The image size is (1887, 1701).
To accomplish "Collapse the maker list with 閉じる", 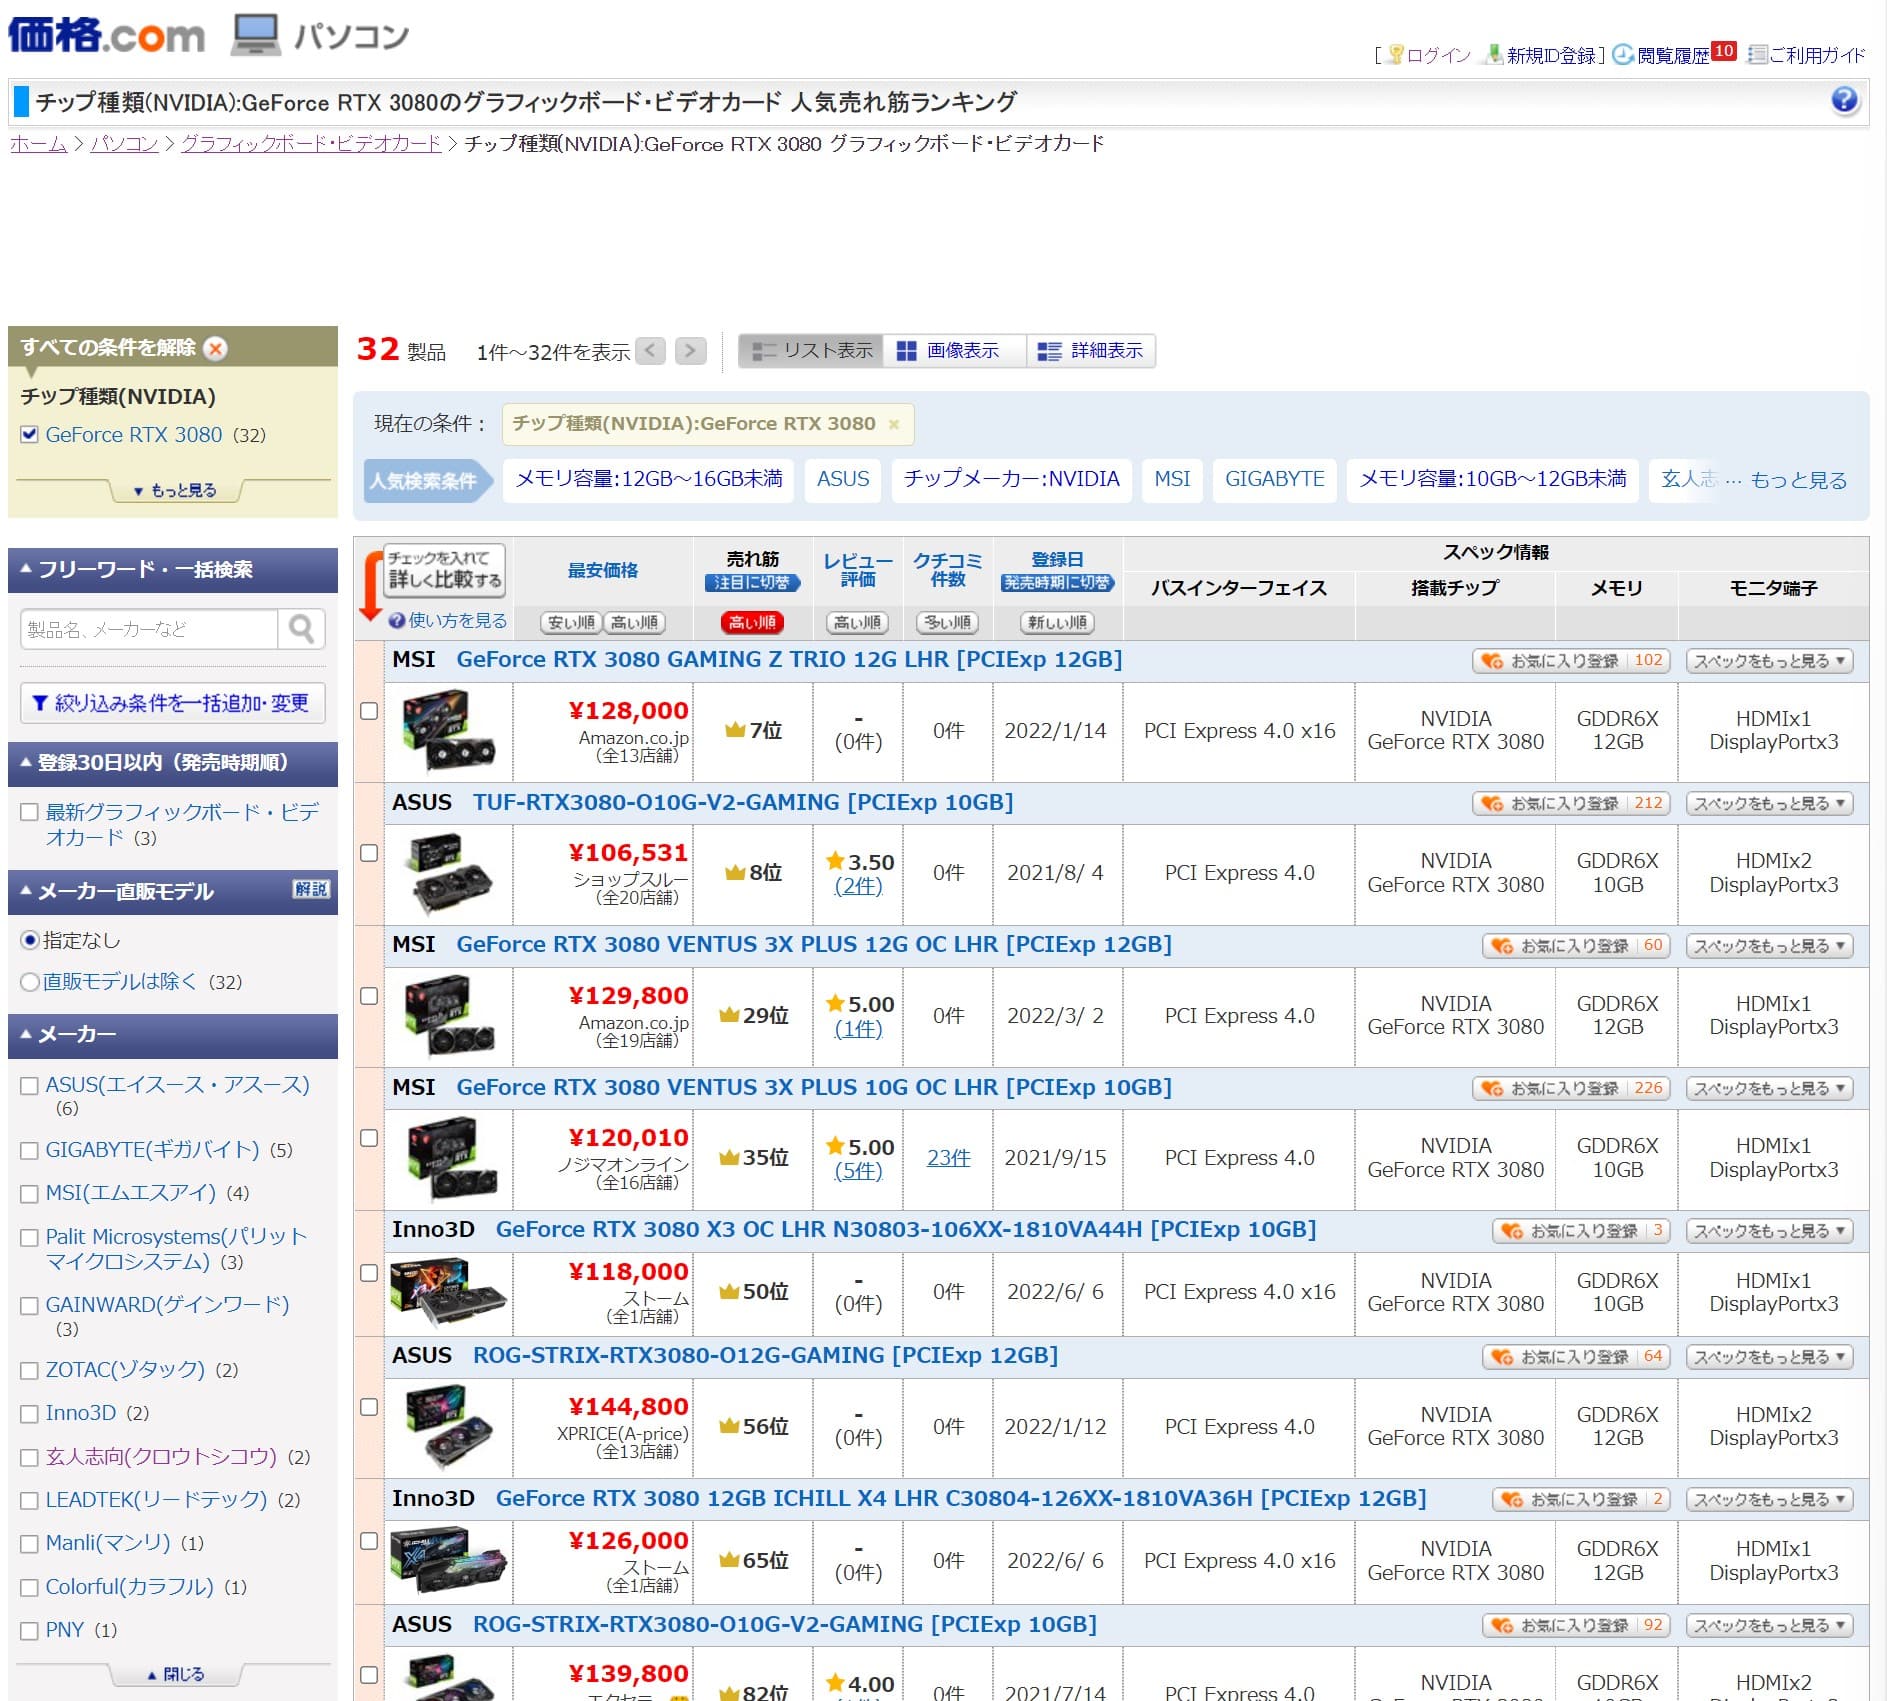I will [x=175, y=1675].
